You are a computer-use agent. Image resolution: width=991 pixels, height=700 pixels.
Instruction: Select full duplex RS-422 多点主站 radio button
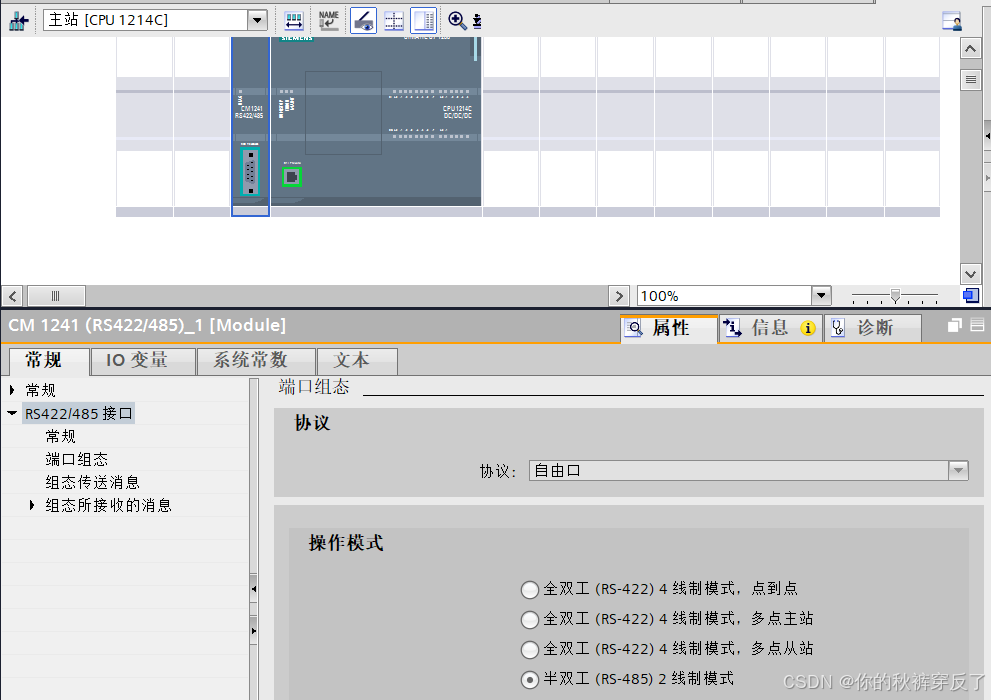[x=530, y=620]
